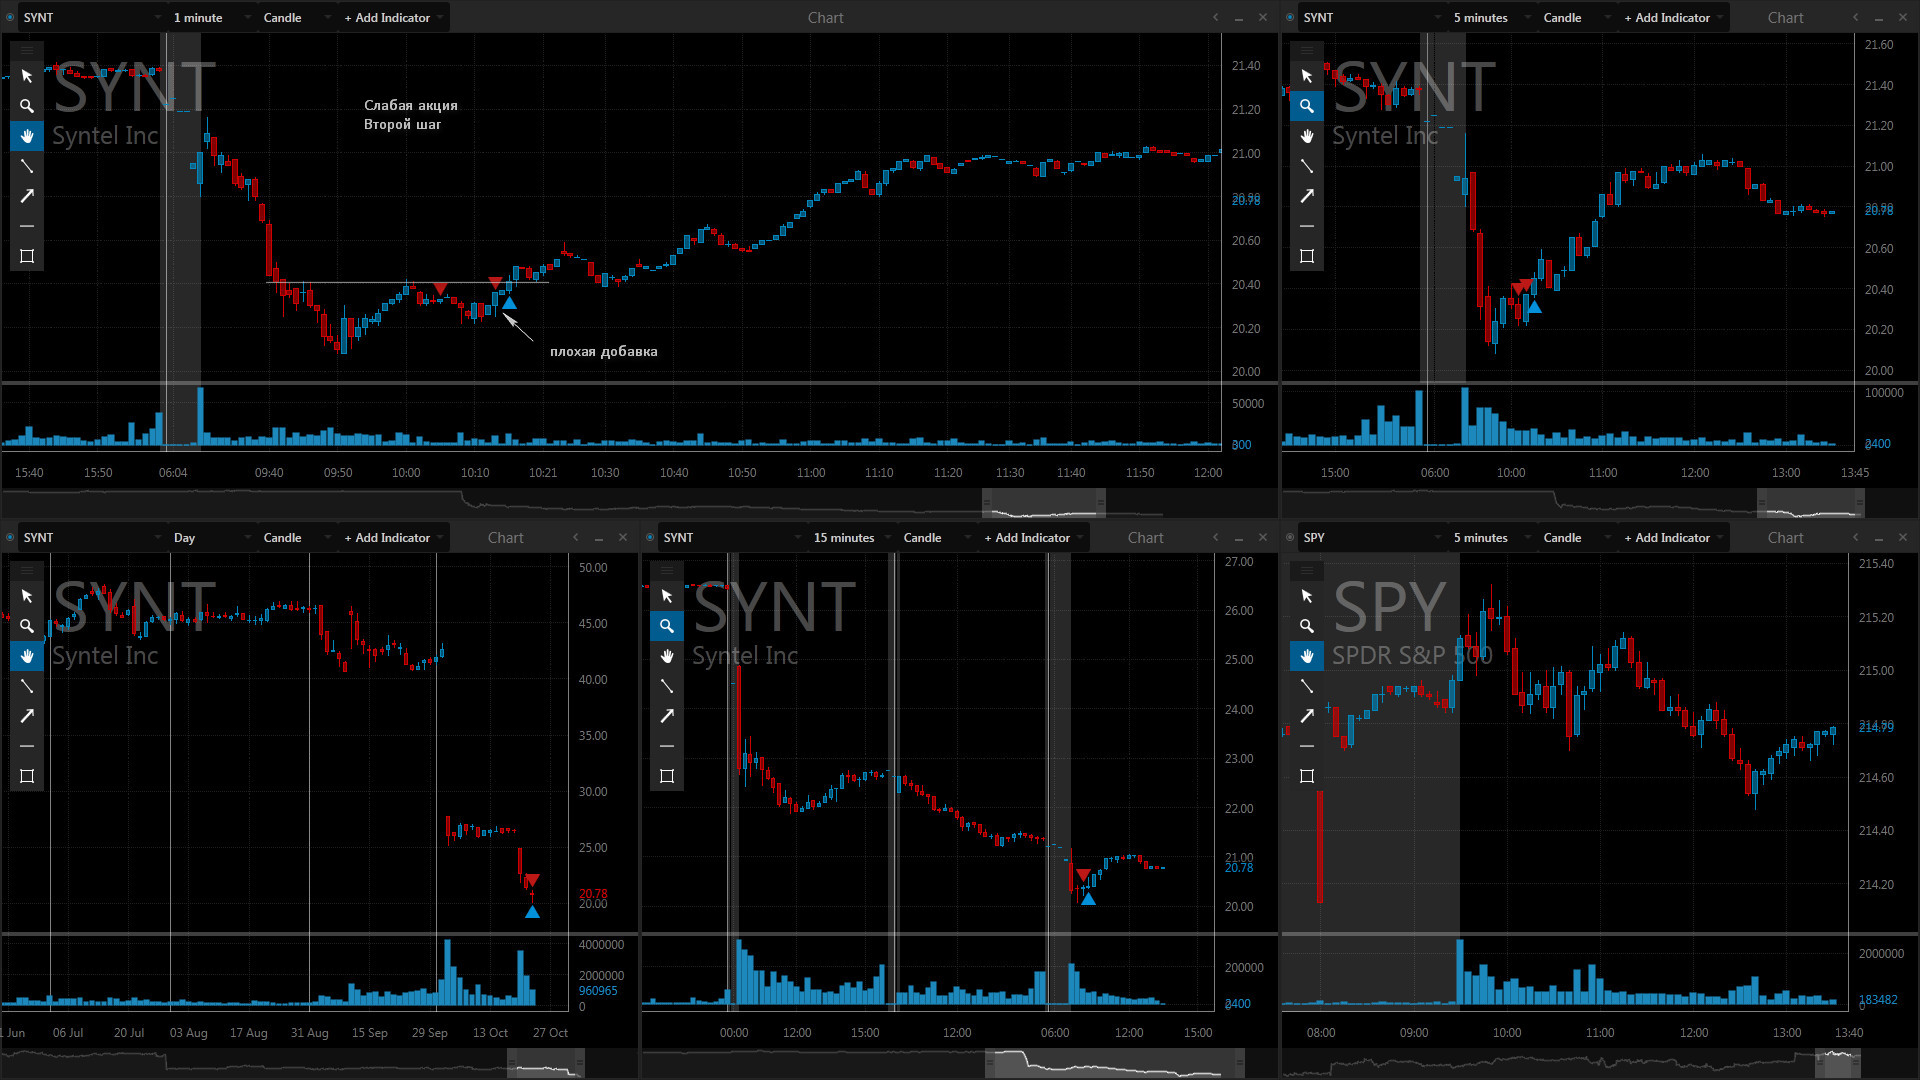Select pointer tool in SPY chart
The height and width of the screenshot is (1080, 1920).
coord(1307,596)
